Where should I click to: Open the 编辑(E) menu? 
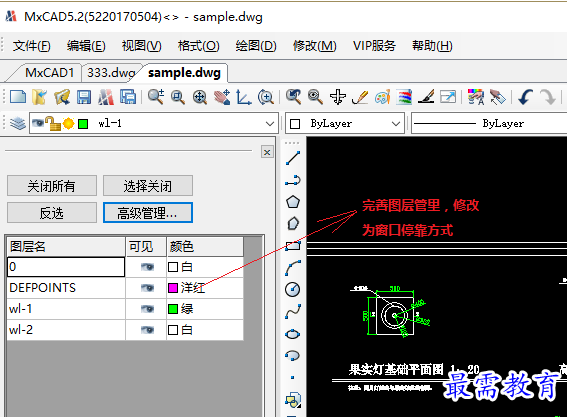[86, 46]
